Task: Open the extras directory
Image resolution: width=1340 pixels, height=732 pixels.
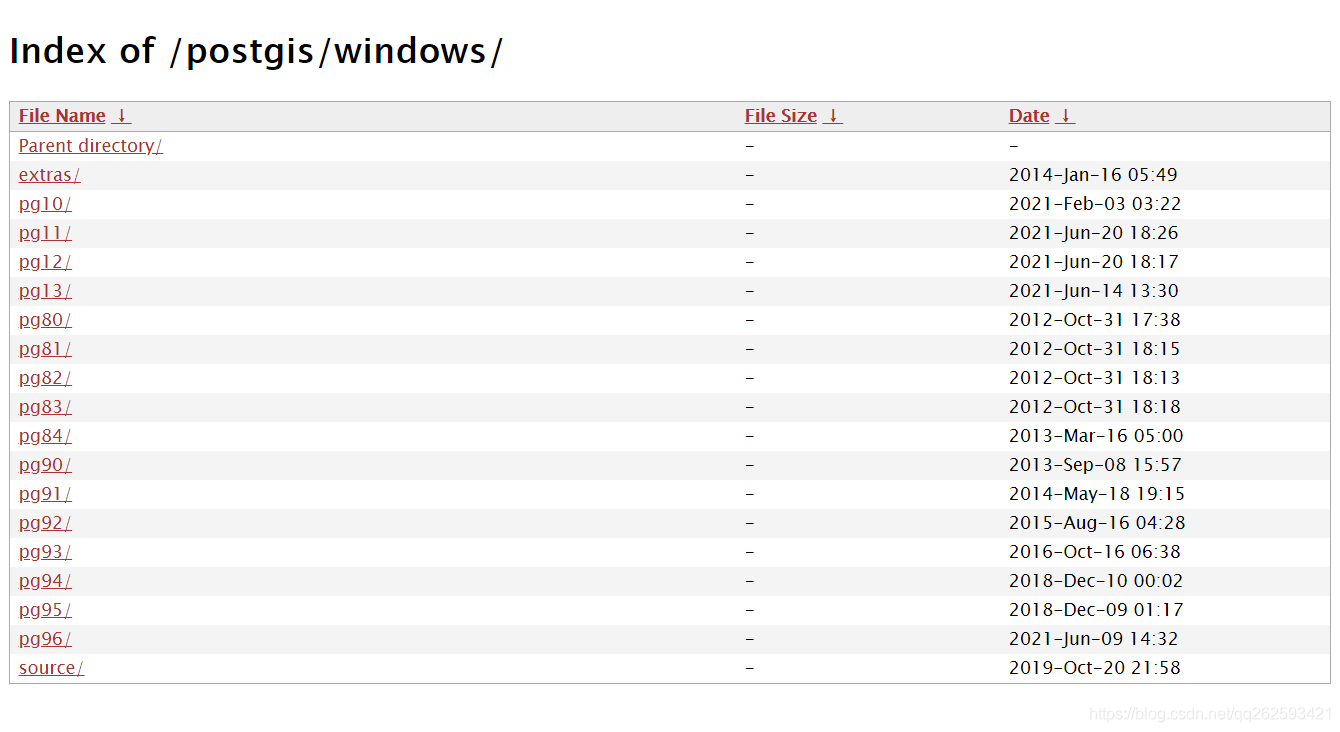Action: click(x=49, y=174)
